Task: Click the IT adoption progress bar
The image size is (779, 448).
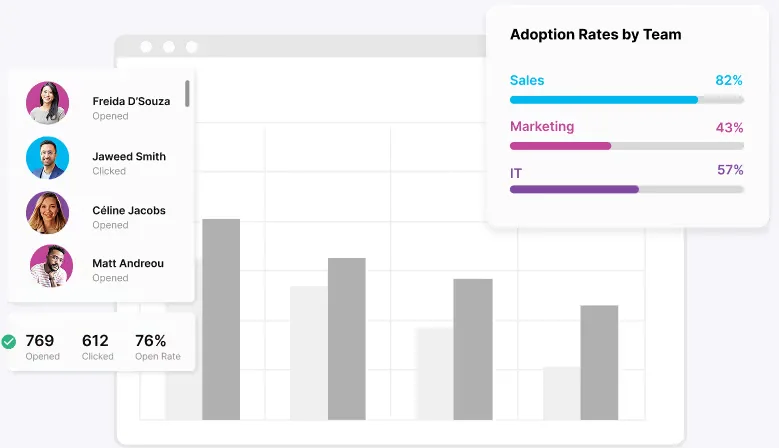Action: [x=627, y=189]
